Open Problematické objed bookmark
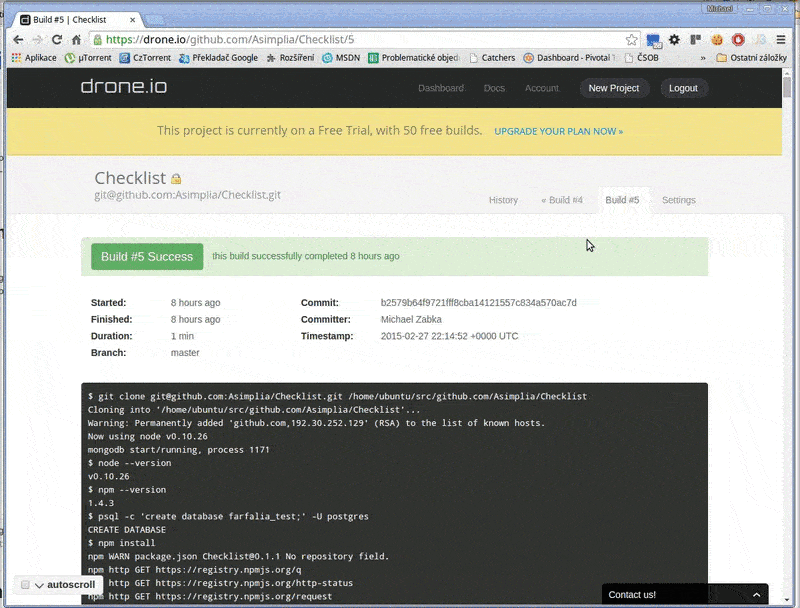 (414, 58)
